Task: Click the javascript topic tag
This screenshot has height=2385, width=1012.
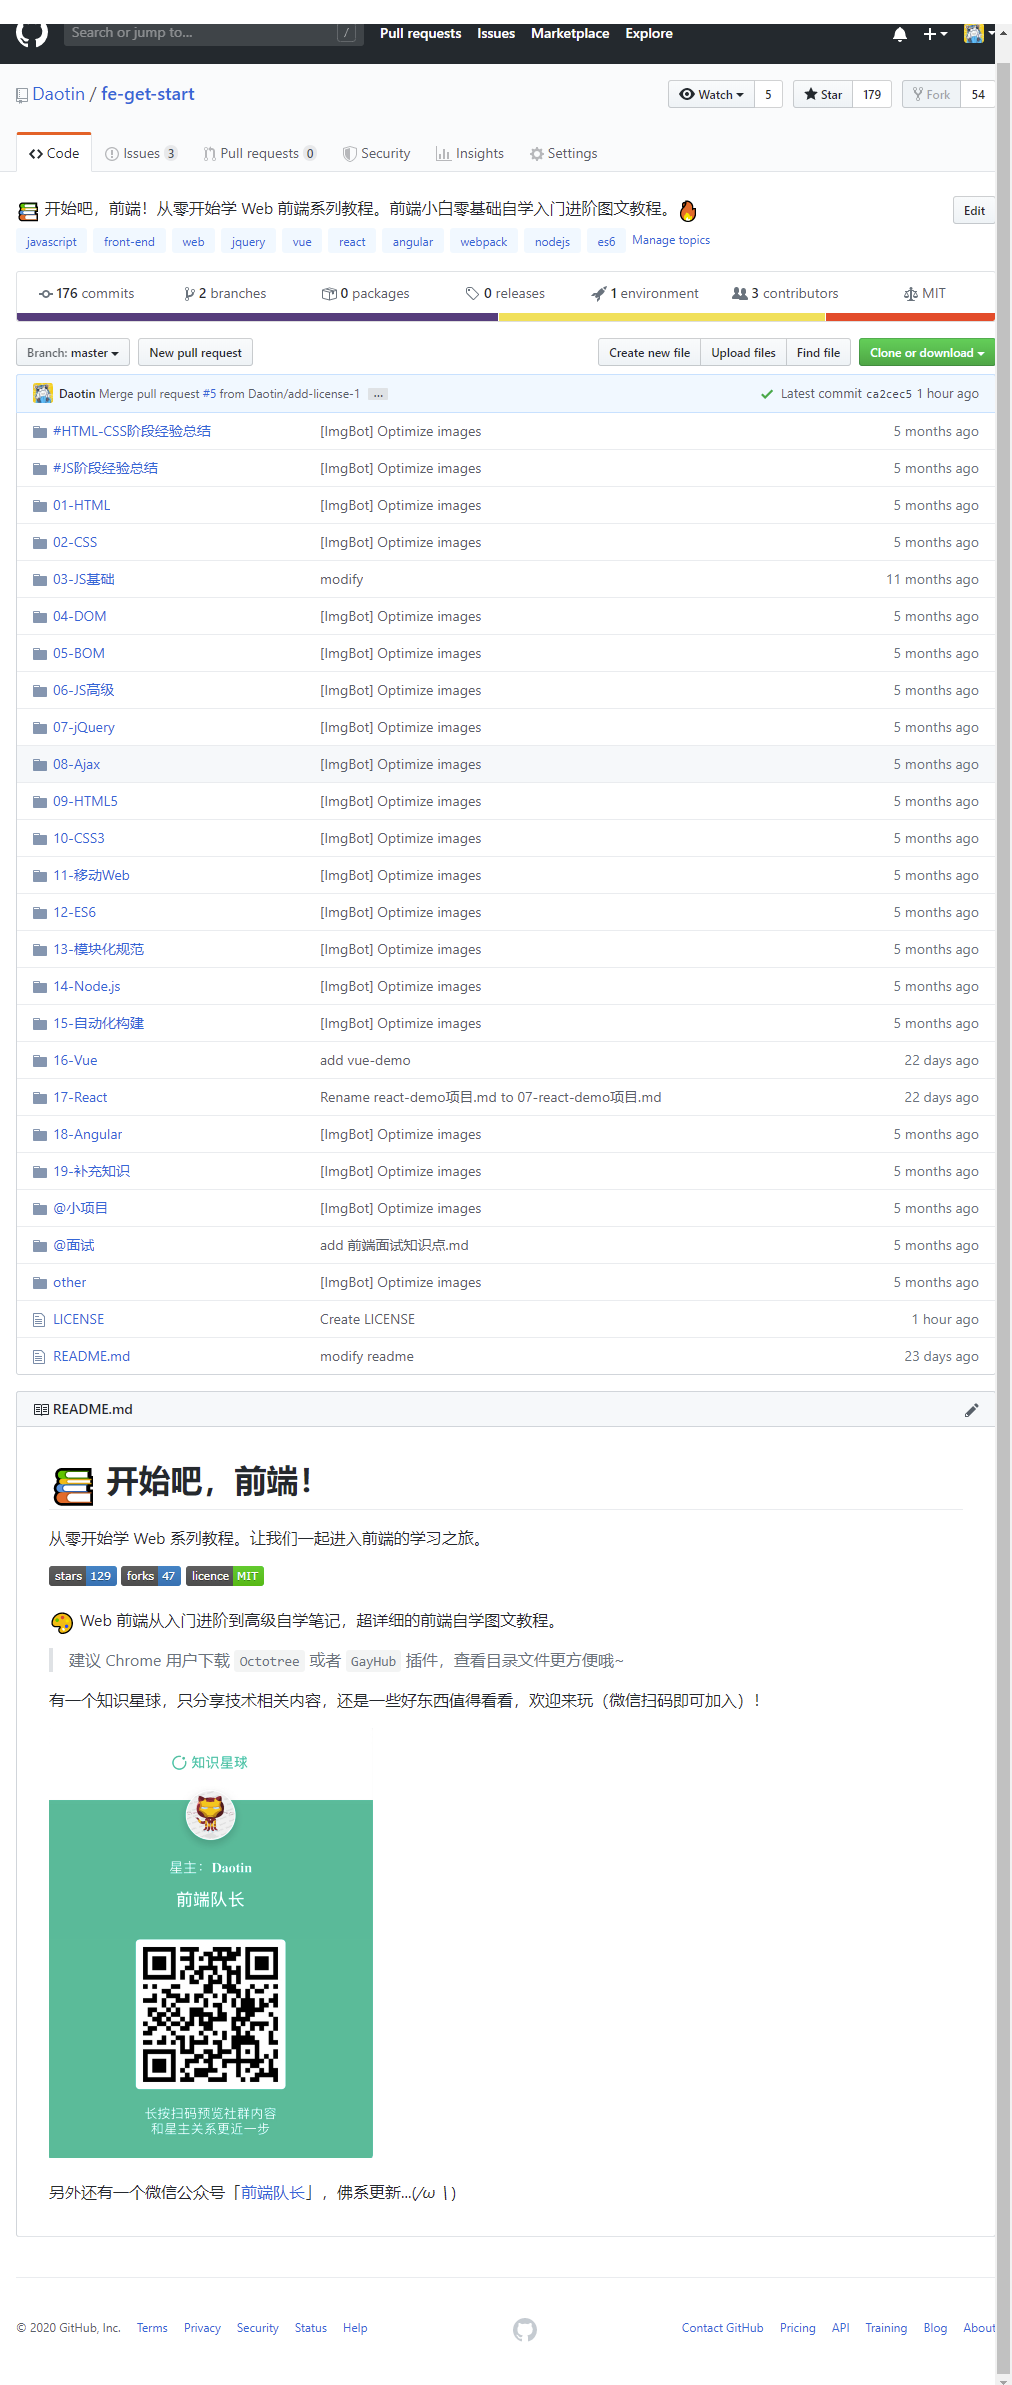Action: [51, 242]
